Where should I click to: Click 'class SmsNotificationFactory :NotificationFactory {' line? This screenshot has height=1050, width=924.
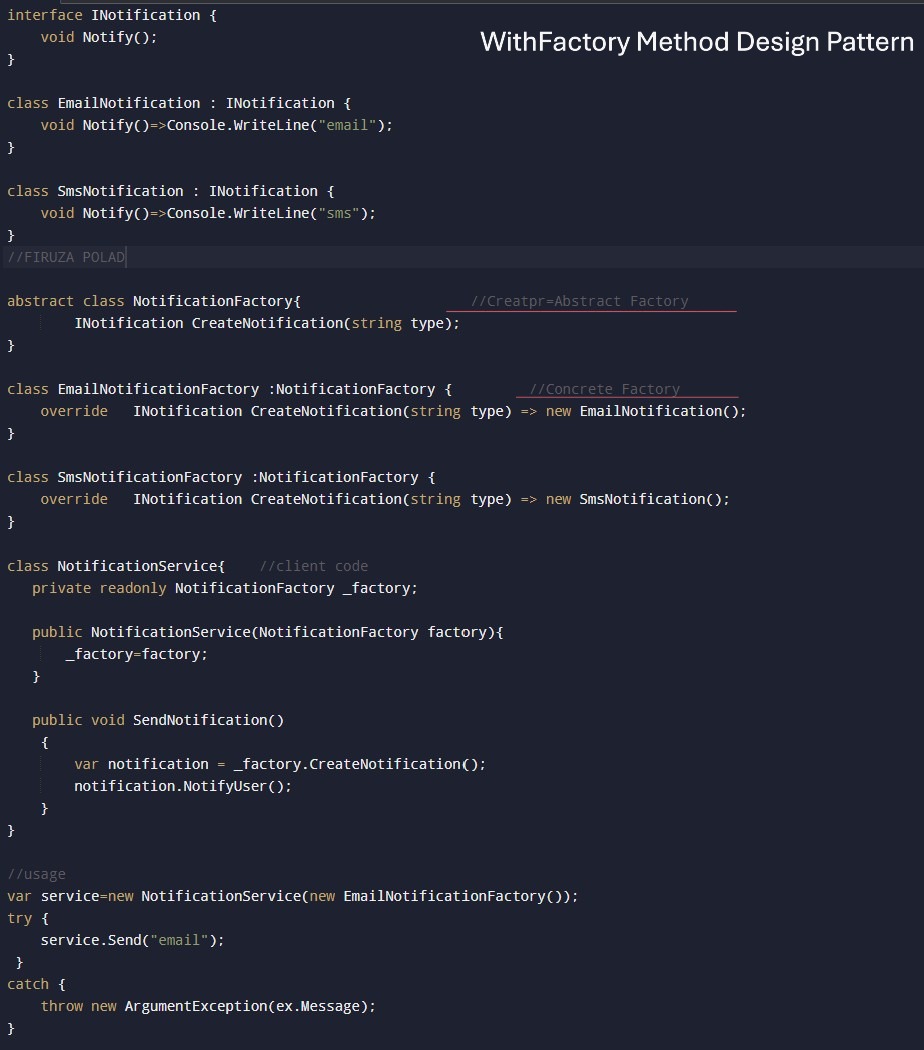[x=221, y=477]
